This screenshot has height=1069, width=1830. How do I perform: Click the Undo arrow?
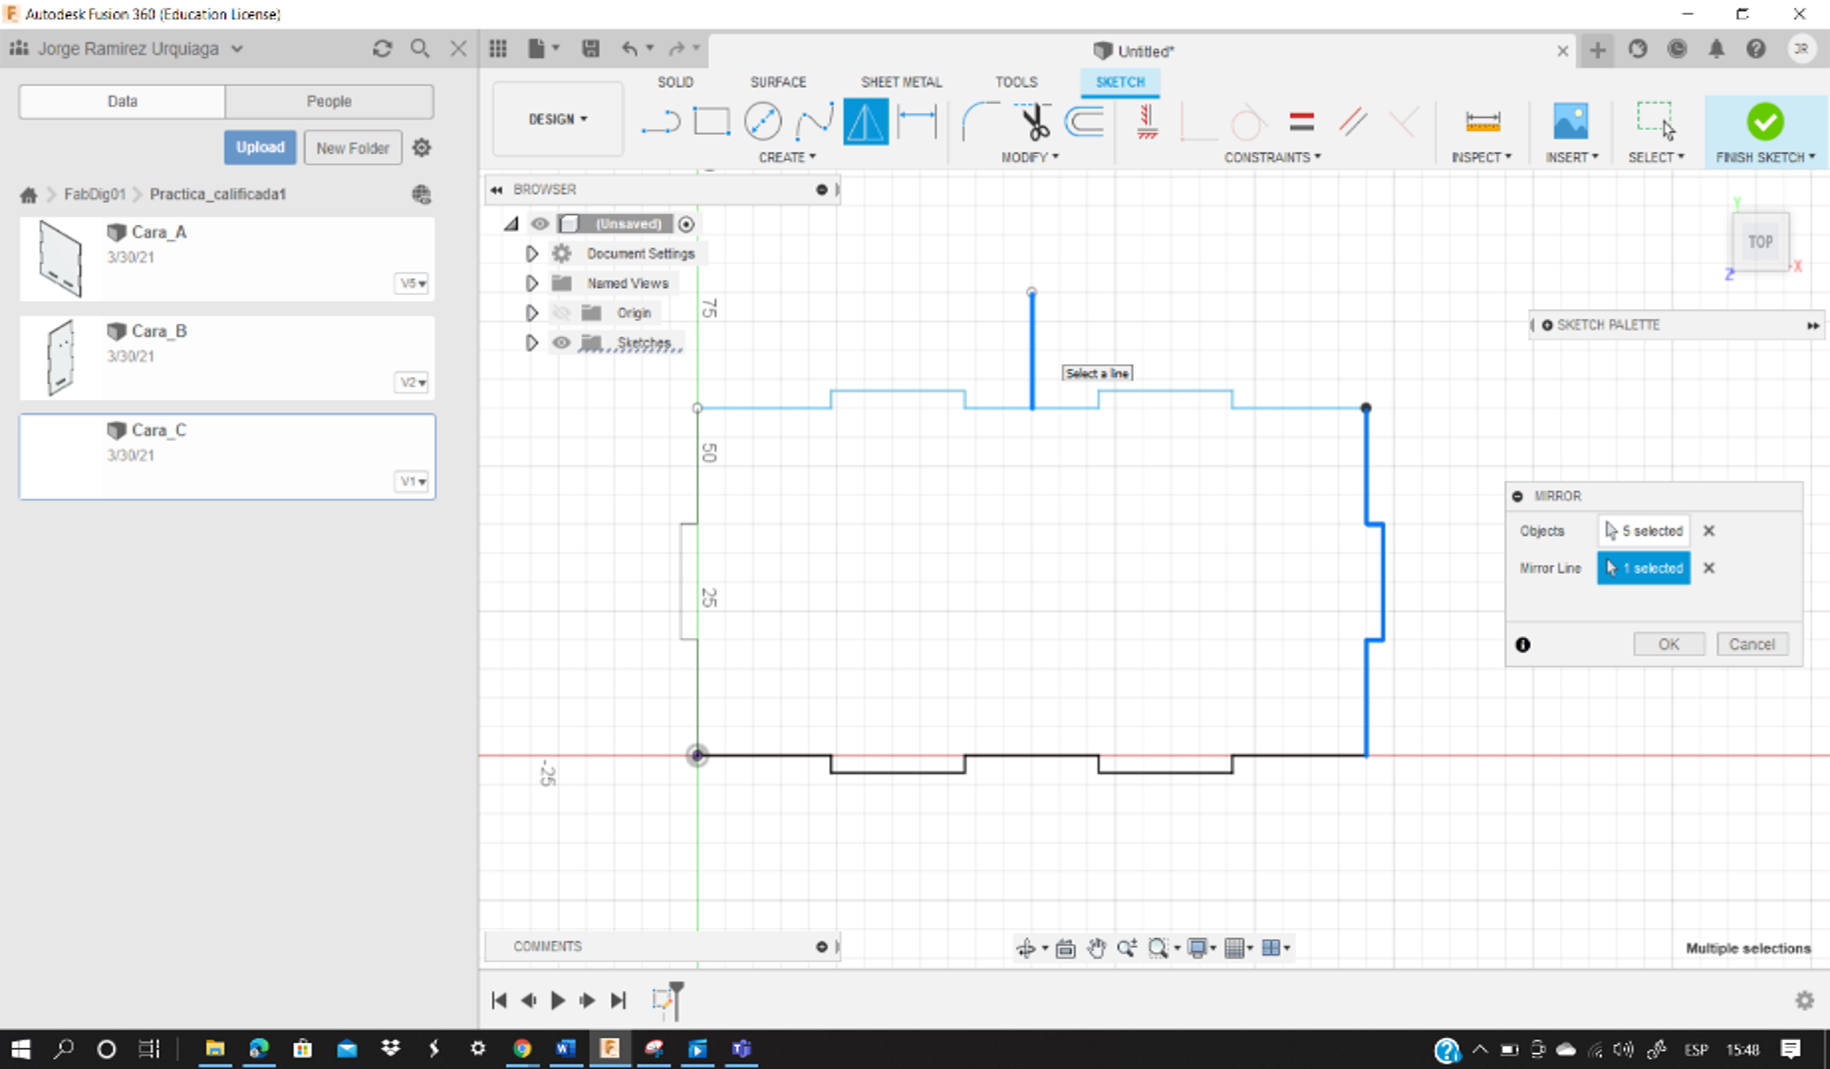(629, 48)
